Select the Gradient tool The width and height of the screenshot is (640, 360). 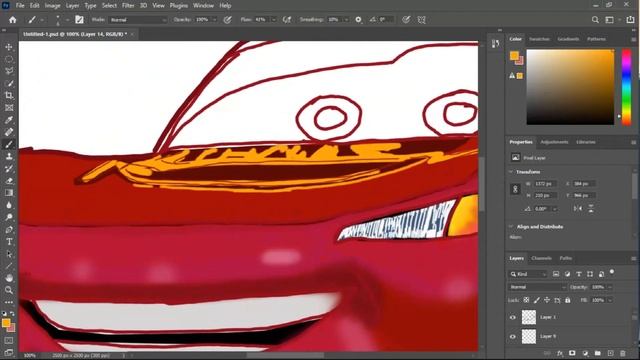tap(9, 193)
